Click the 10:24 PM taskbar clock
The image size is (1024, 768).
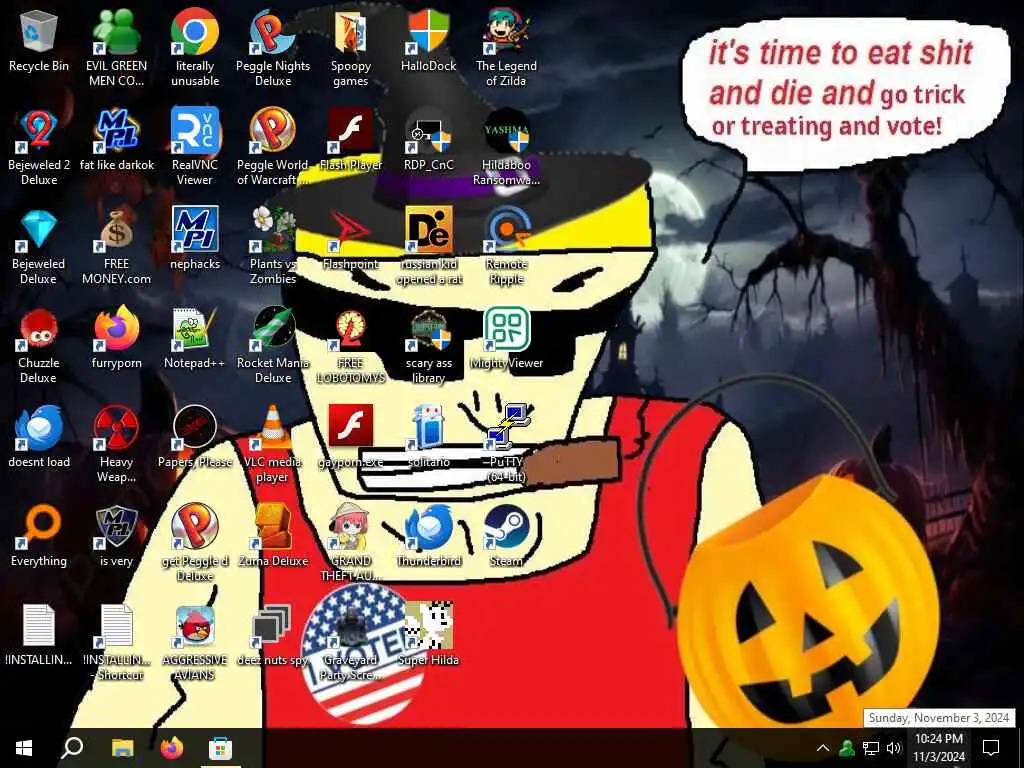(938, 748)
